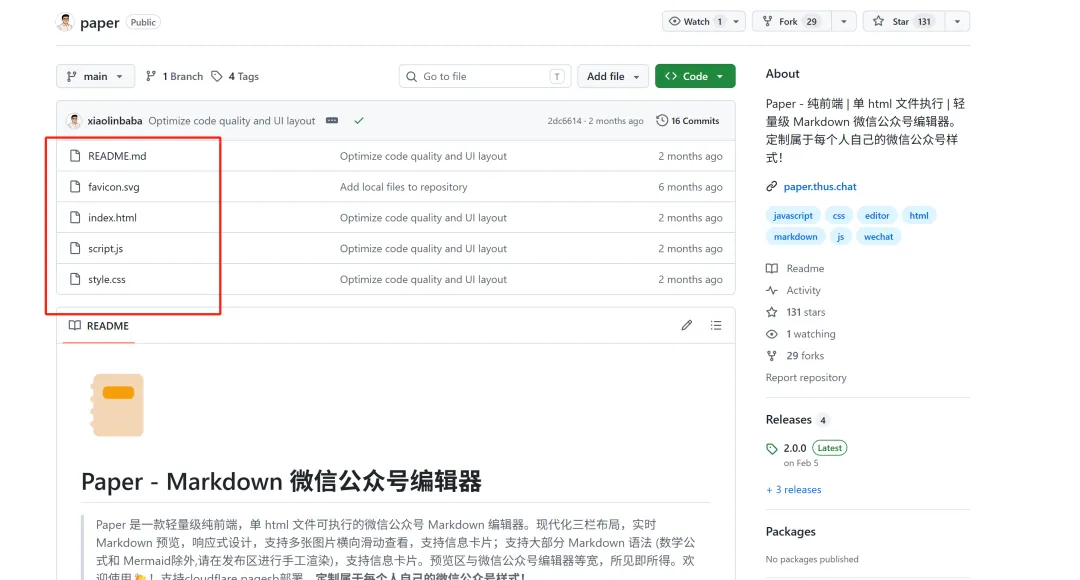This screenshot has height=580, width=1080.
Task: Click the search magnifier icon in Go to file
Action: [x=412, y=76]
